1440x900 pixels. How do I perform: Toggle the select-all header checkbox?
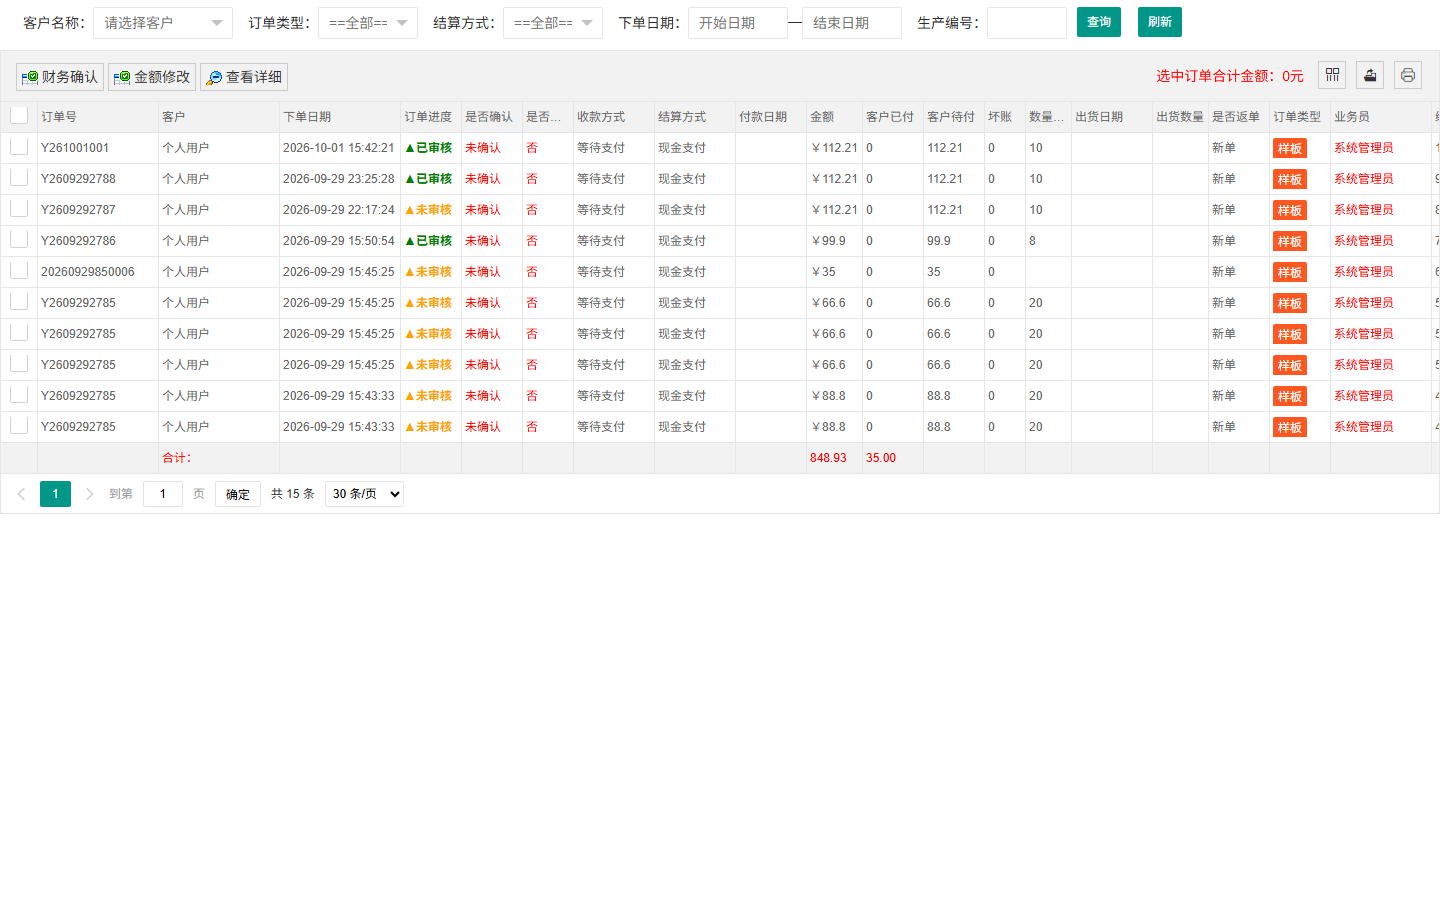click(19, 115)
